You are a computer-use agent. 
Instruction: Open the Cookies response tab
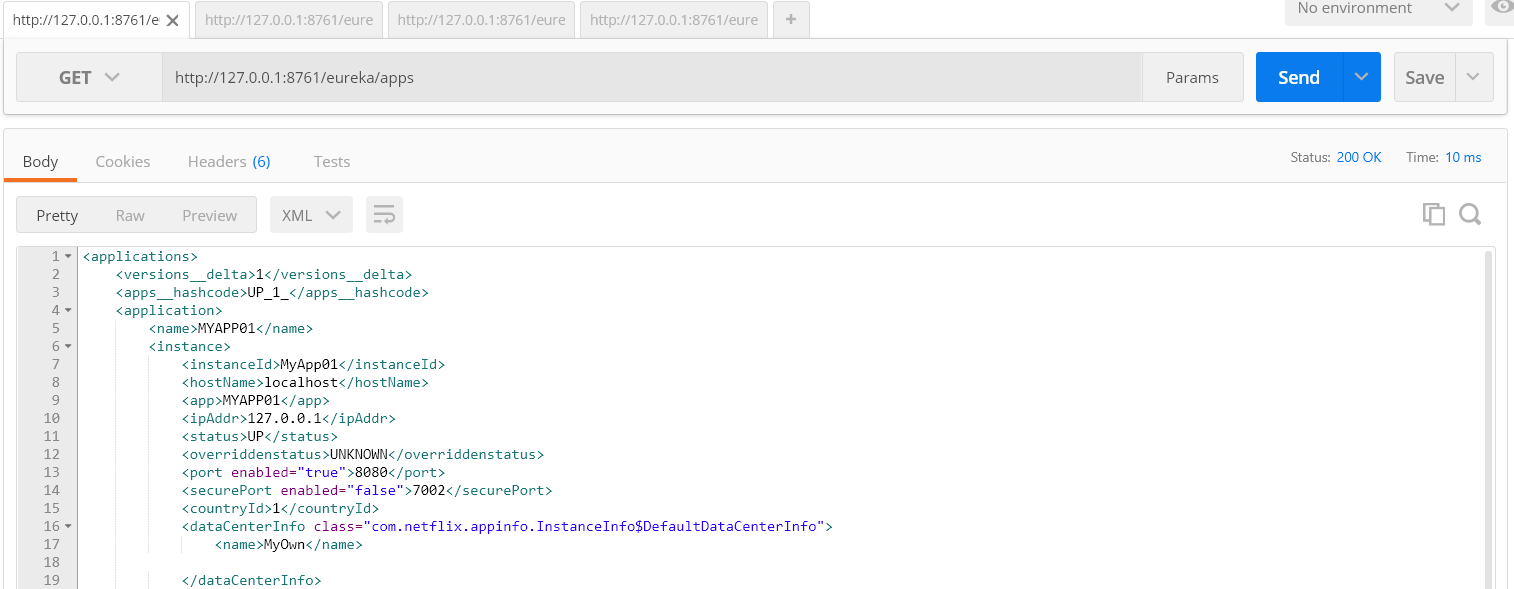pyautogui.click(x=123, y=161)
